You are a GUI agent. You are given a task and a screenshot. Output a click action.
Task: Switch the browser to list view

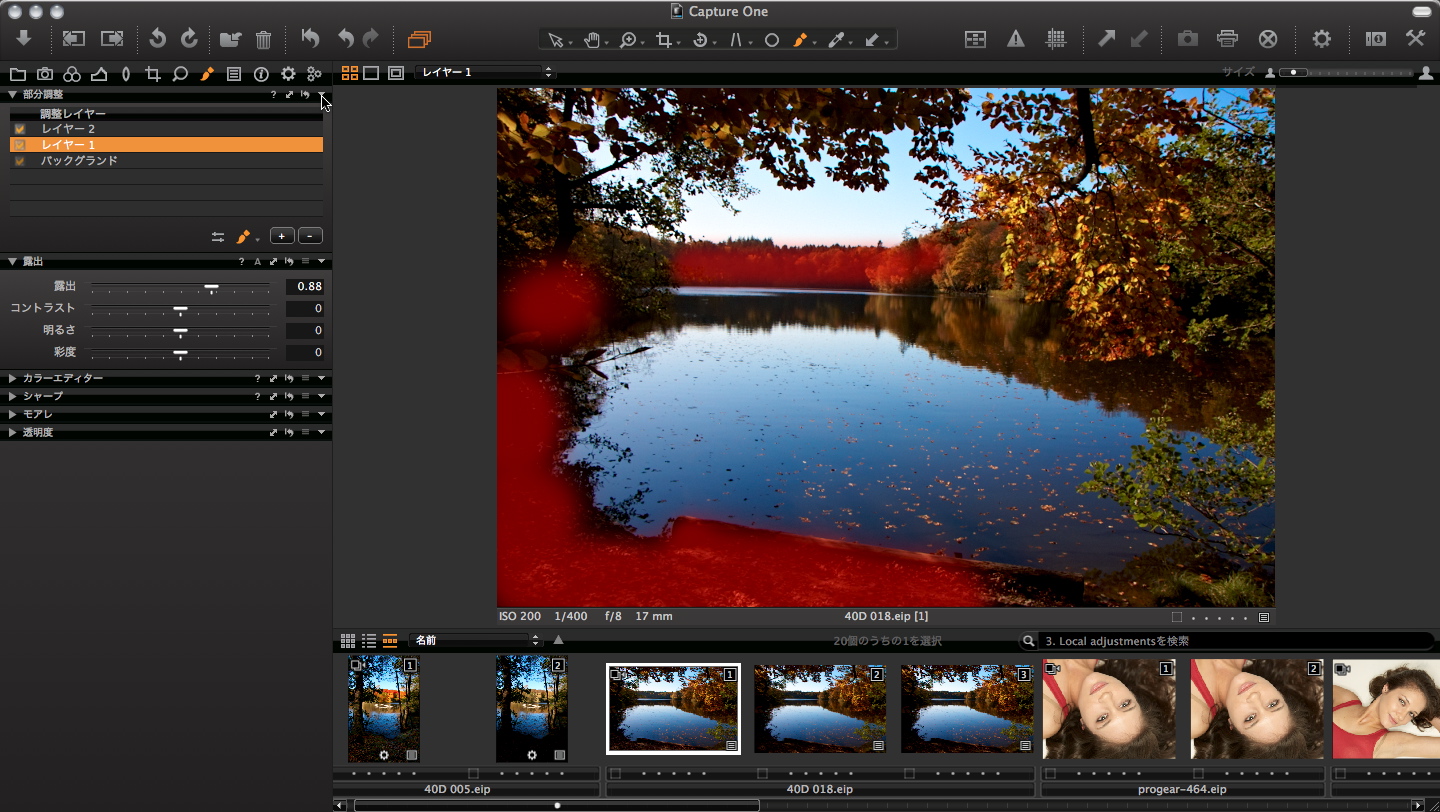pyautogui.click(x=368, y=640)
